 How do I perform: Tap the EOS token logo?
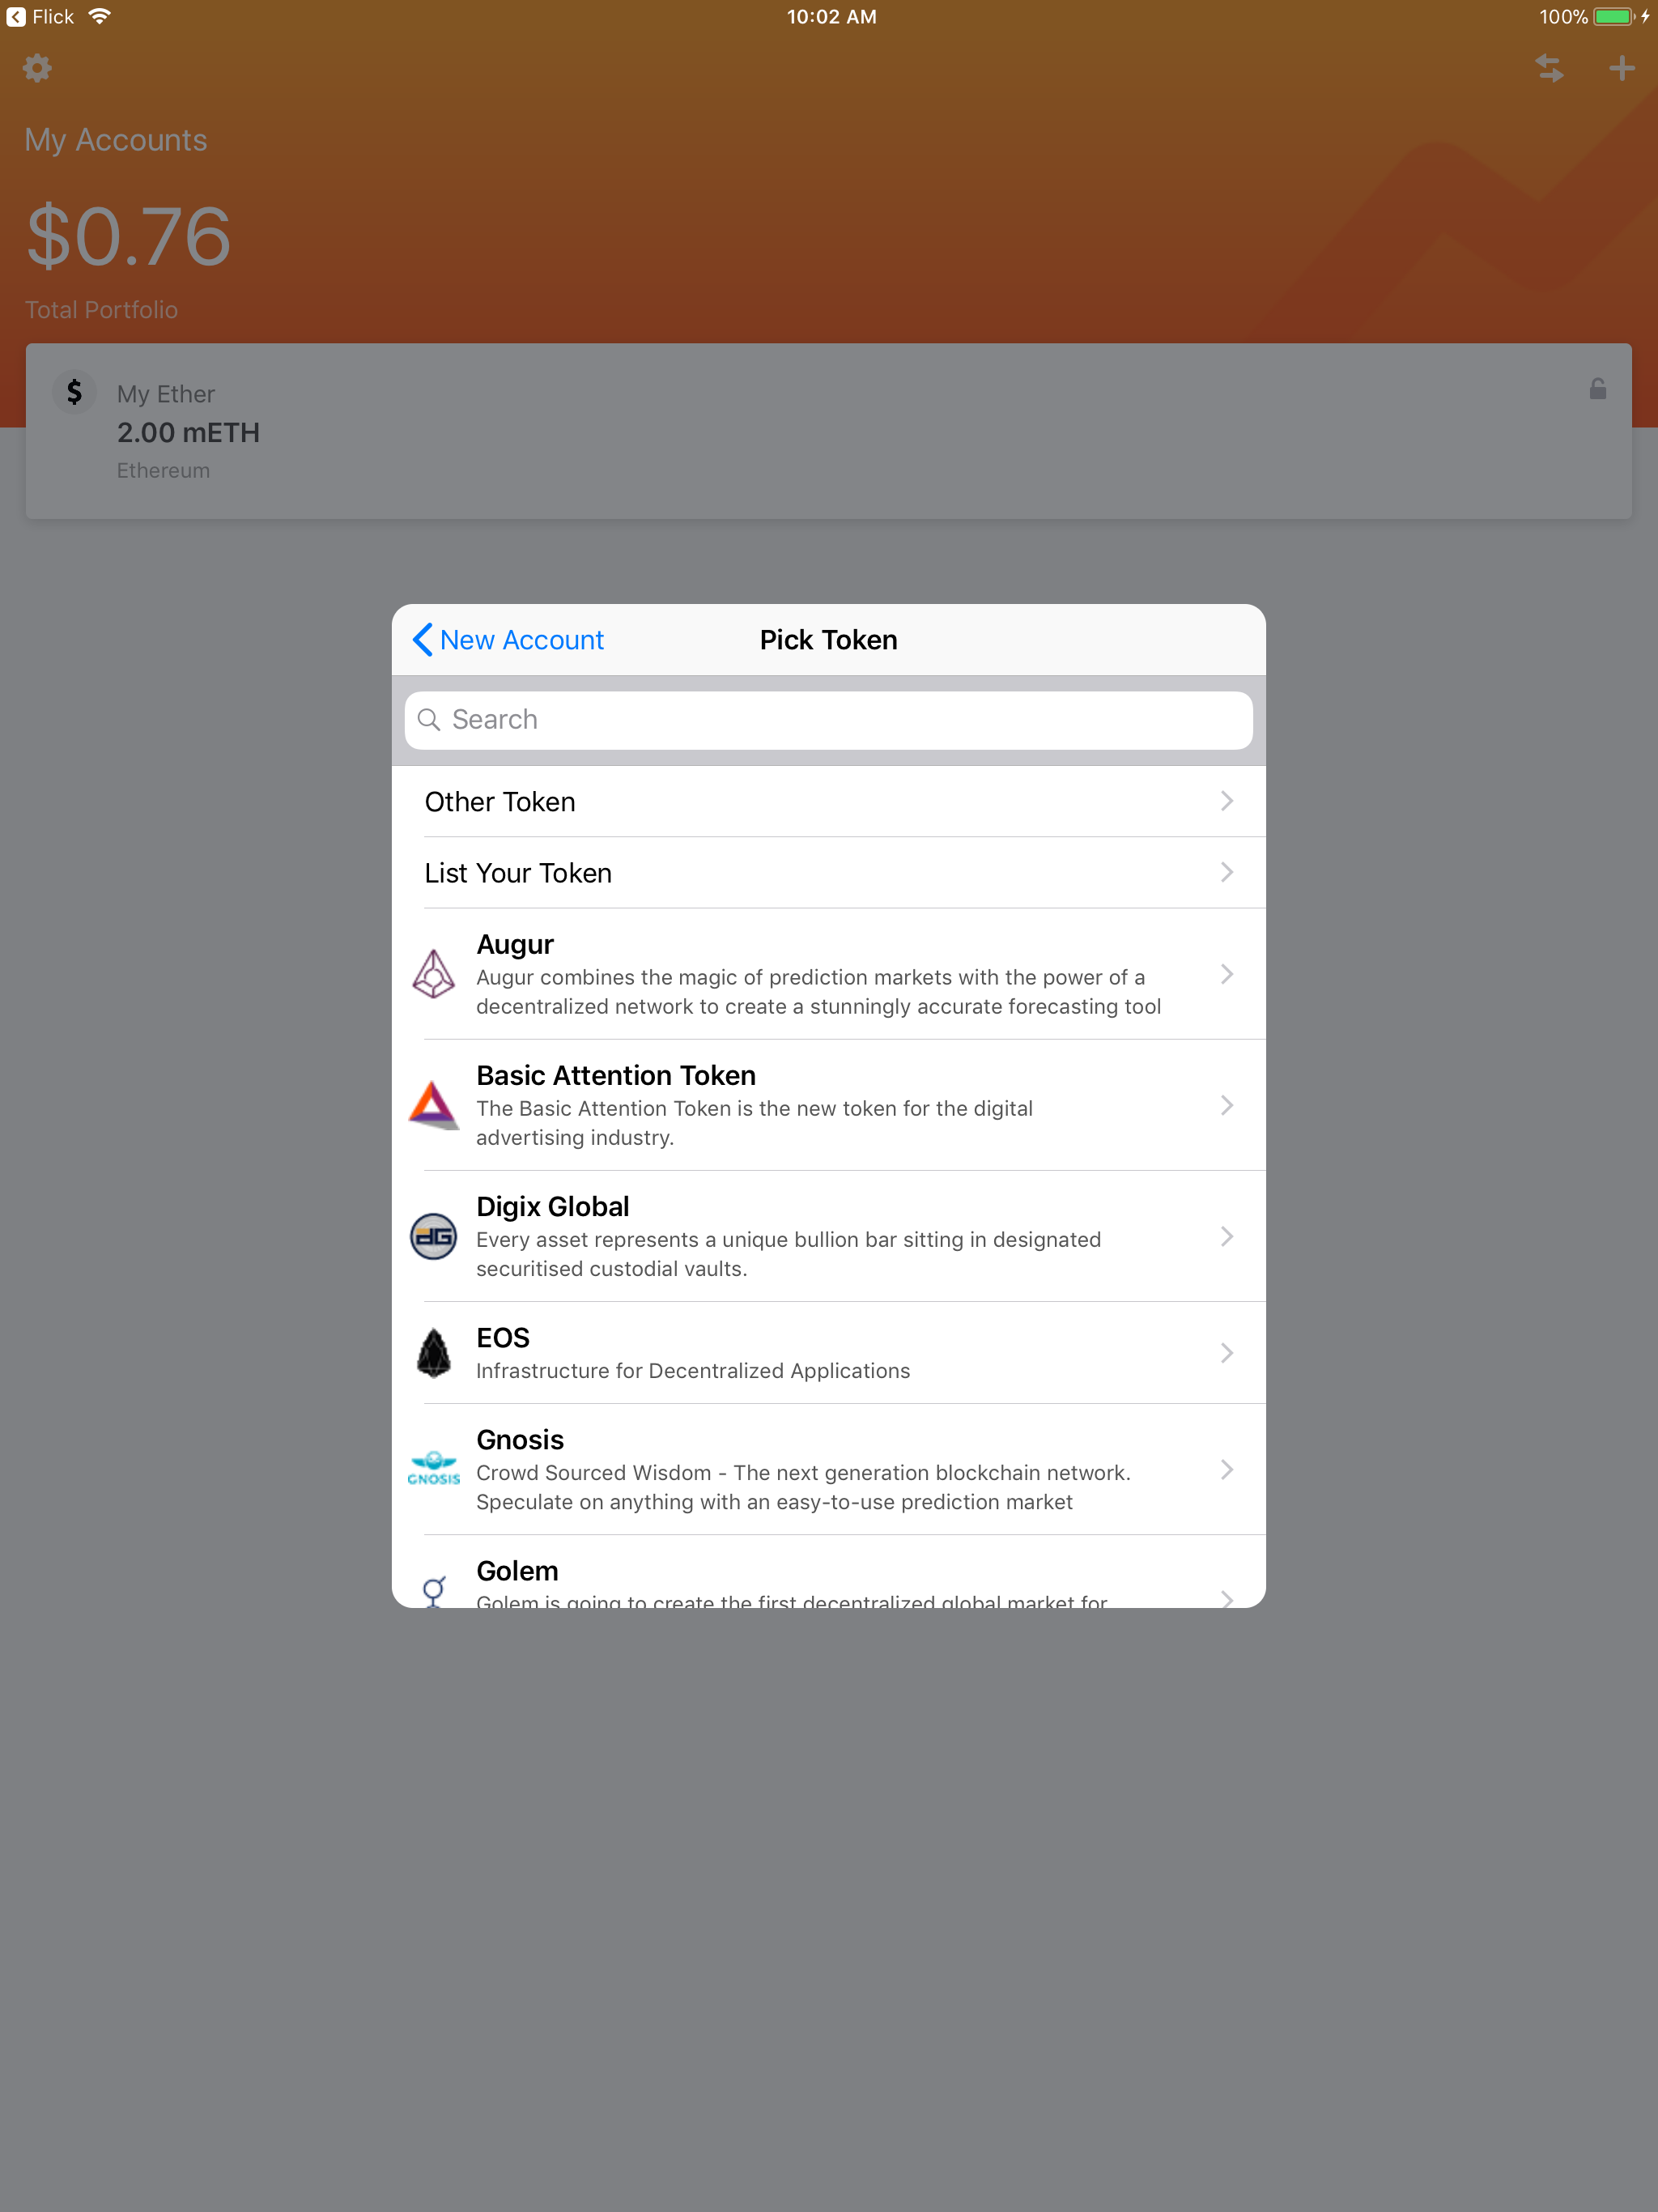coord(434,1353)
